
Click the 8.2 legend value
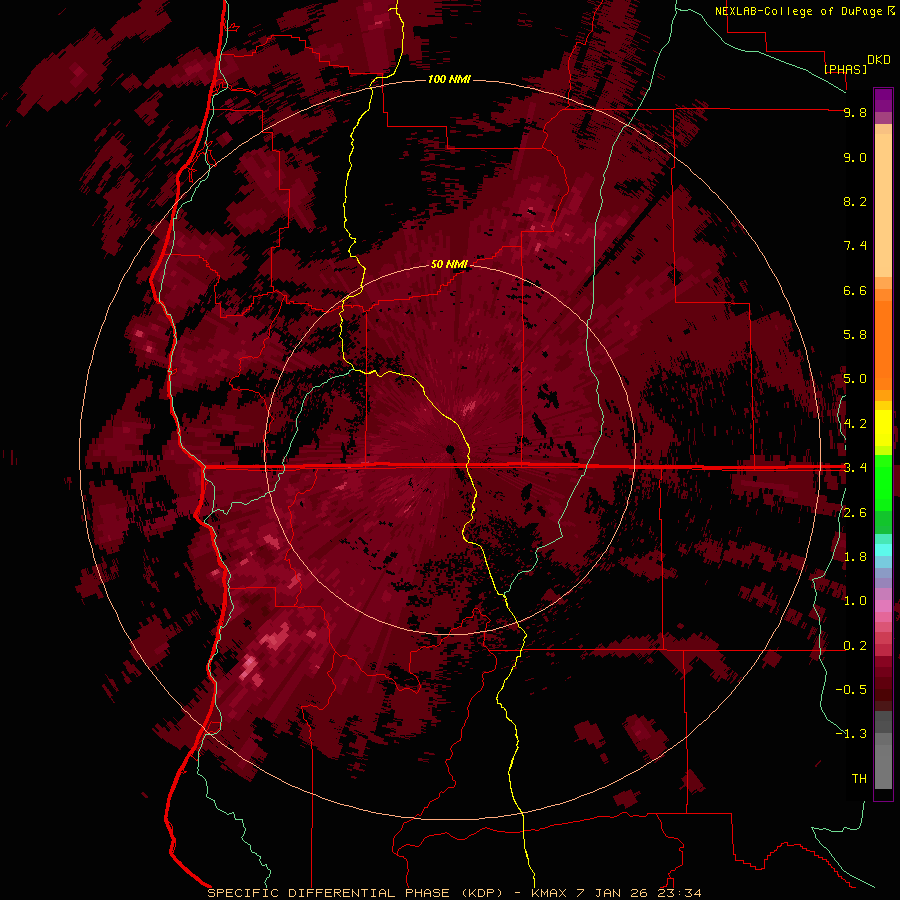pos(855,201)
